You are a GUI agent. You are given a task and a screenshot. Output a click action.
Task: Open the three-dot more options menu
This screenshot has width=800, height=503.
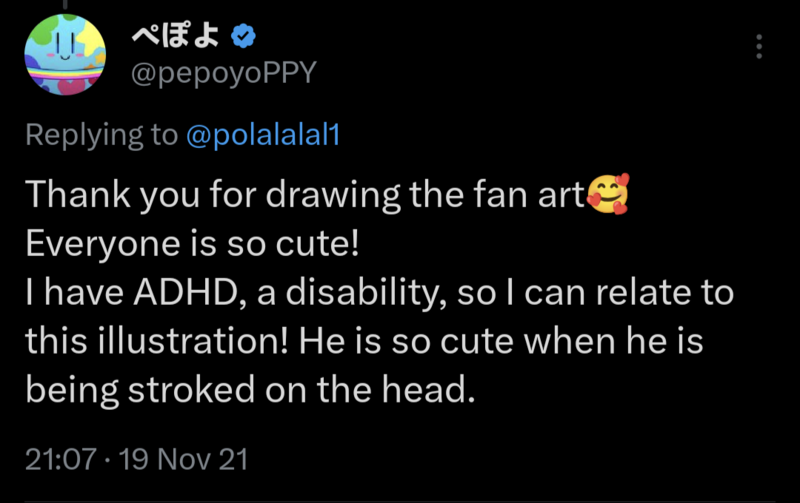[x=759, y=46]
